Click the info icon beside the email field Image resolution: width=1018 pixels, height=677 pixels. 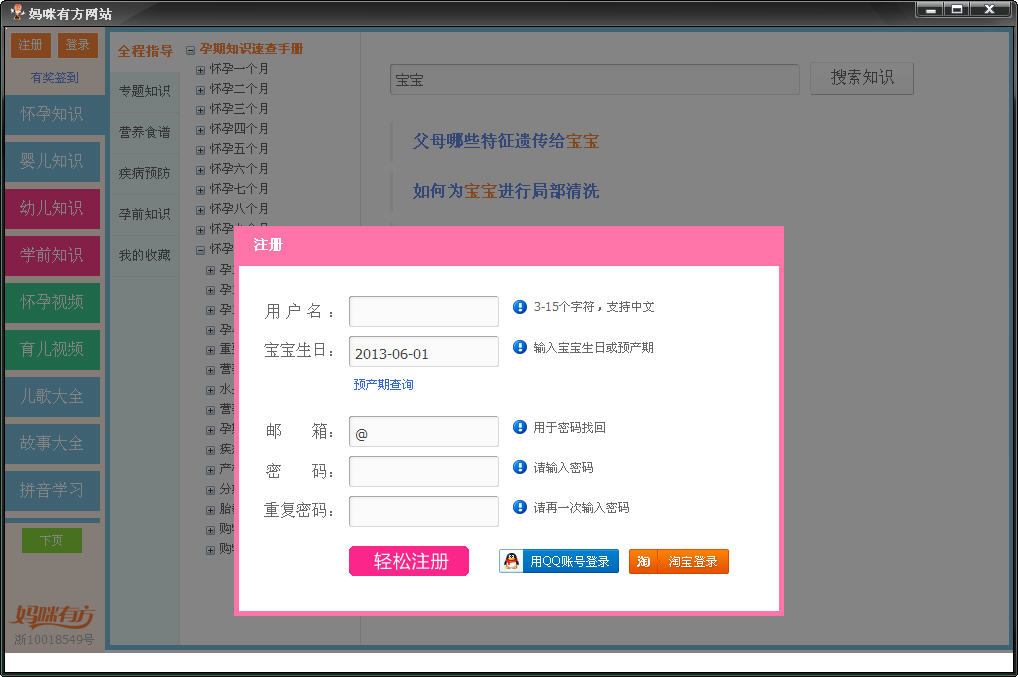(520, 427)
